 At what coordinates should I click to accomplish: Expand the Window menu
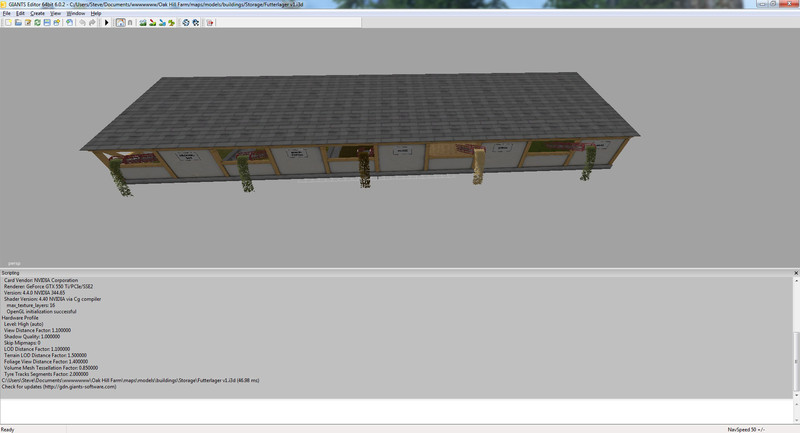pyautogui.click(x=76, y=13)
